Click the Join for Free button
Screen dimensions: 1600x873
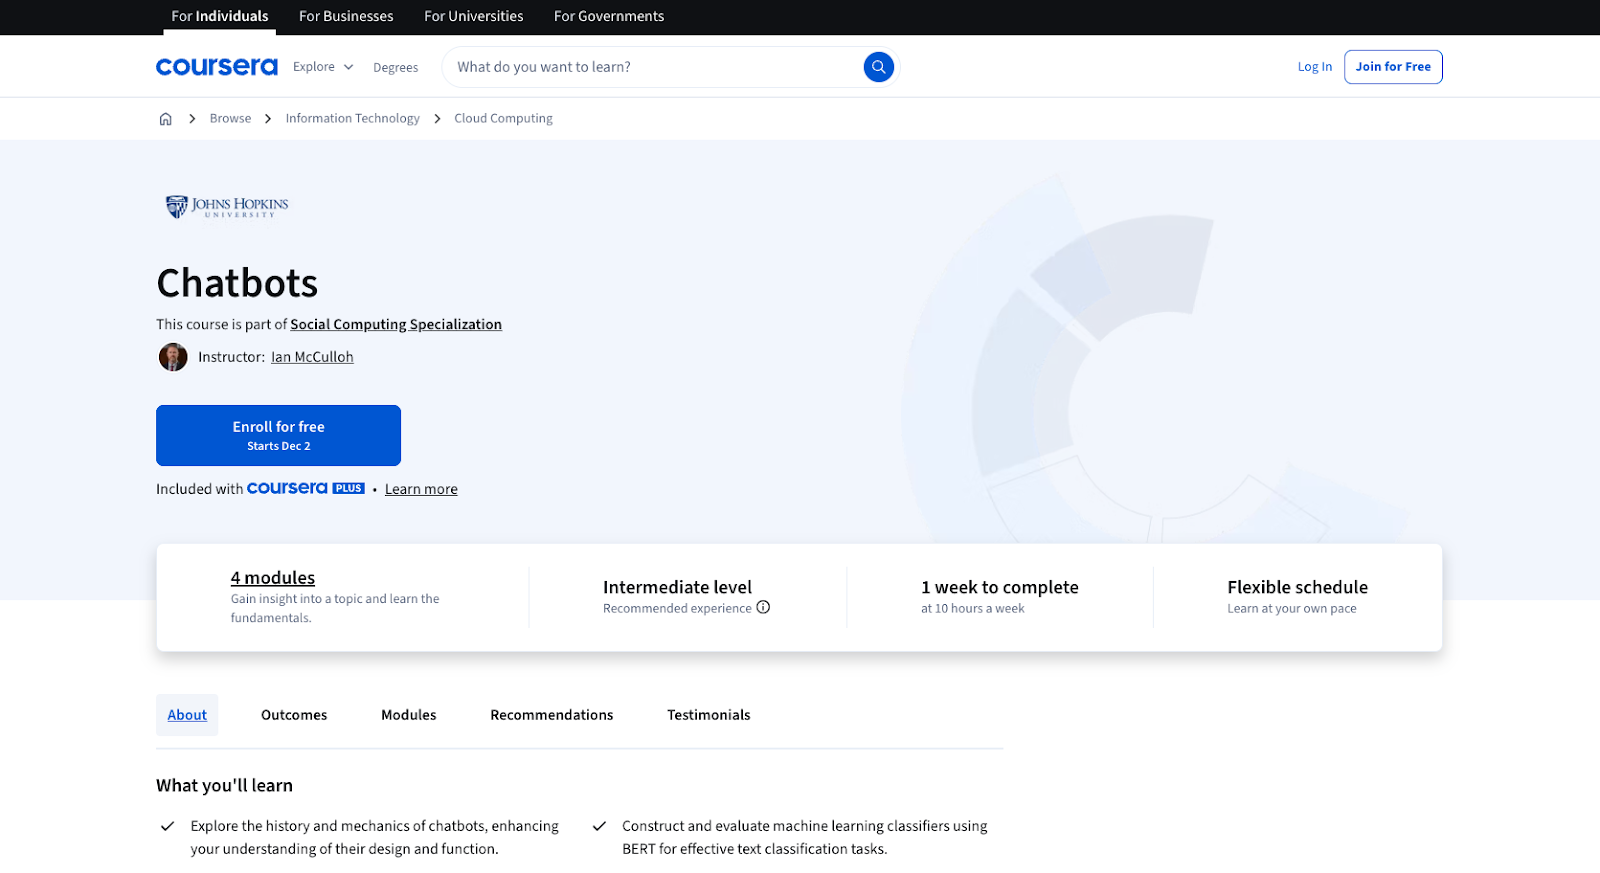pos(1393,67)
